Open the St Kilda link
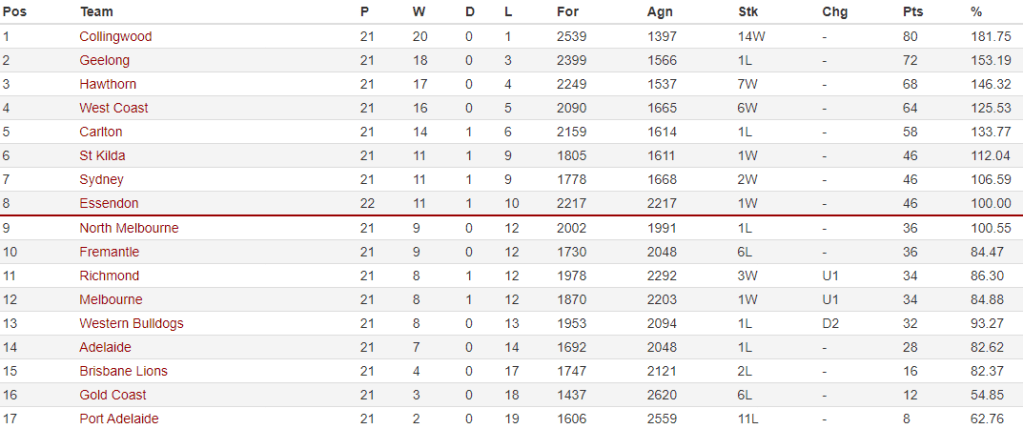This screenshot has width=1023, height=429. click(x=102, y=156)
